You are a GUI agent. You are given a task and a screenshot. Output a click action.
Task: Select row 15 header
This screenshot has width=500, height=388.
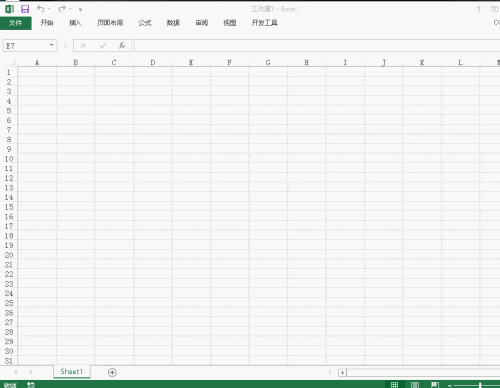pyautogui.click(x=9, y=207)
